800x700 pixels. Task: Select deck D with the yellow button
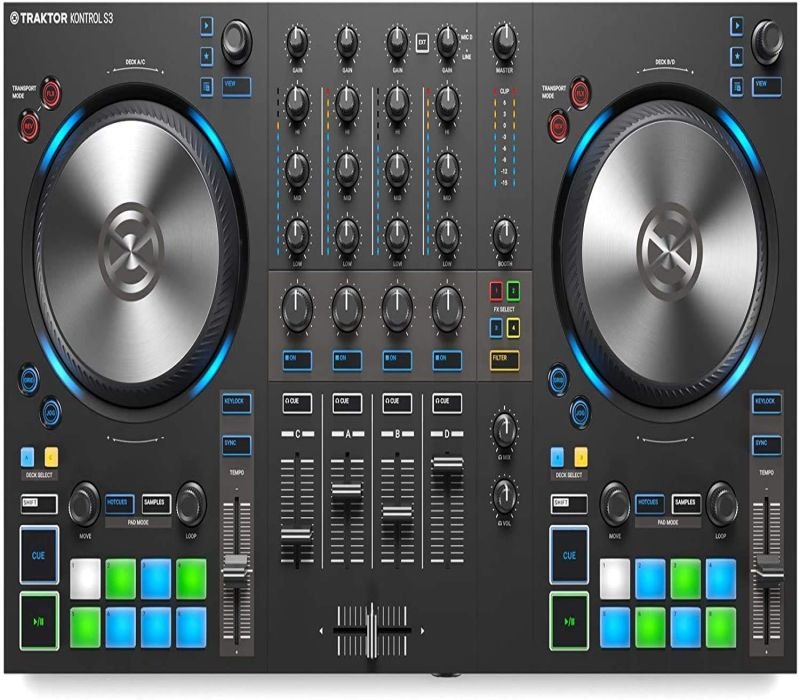pos(581,457)
